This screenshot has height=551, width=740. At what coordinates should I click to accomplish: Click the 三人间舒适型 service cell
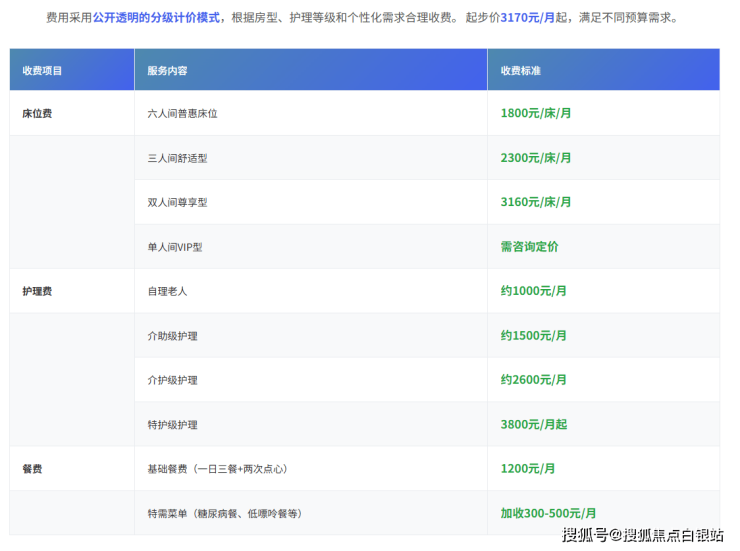click(x=177, y=158)
